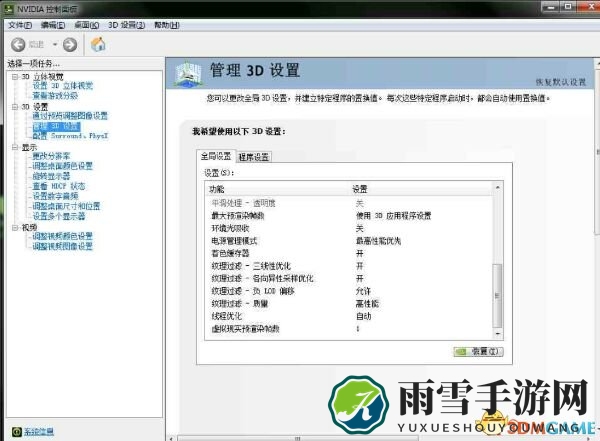Select the 线程优化 setting row
This screenshot has height=441, width=600.
pyautogui.click(x=349, y=316)
